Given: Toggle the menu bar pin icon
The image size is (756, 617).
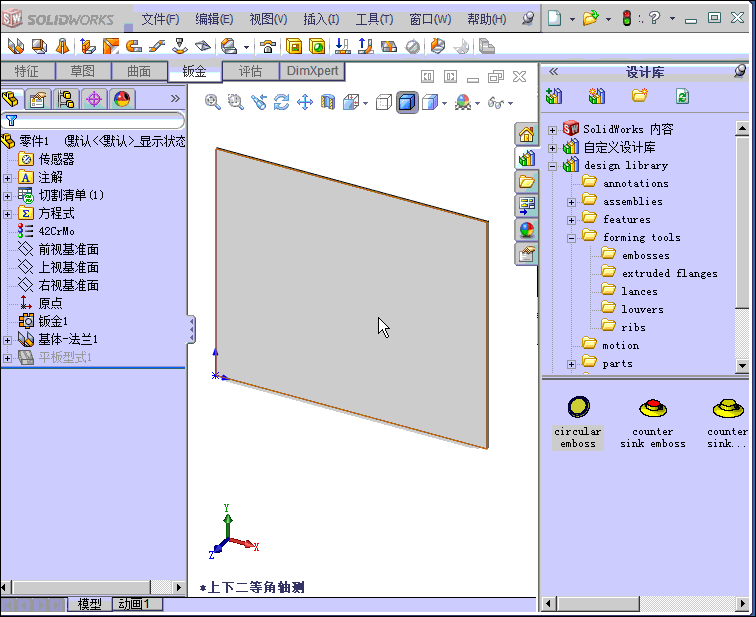Looking at the screenshot, I should tap(528, 19).
